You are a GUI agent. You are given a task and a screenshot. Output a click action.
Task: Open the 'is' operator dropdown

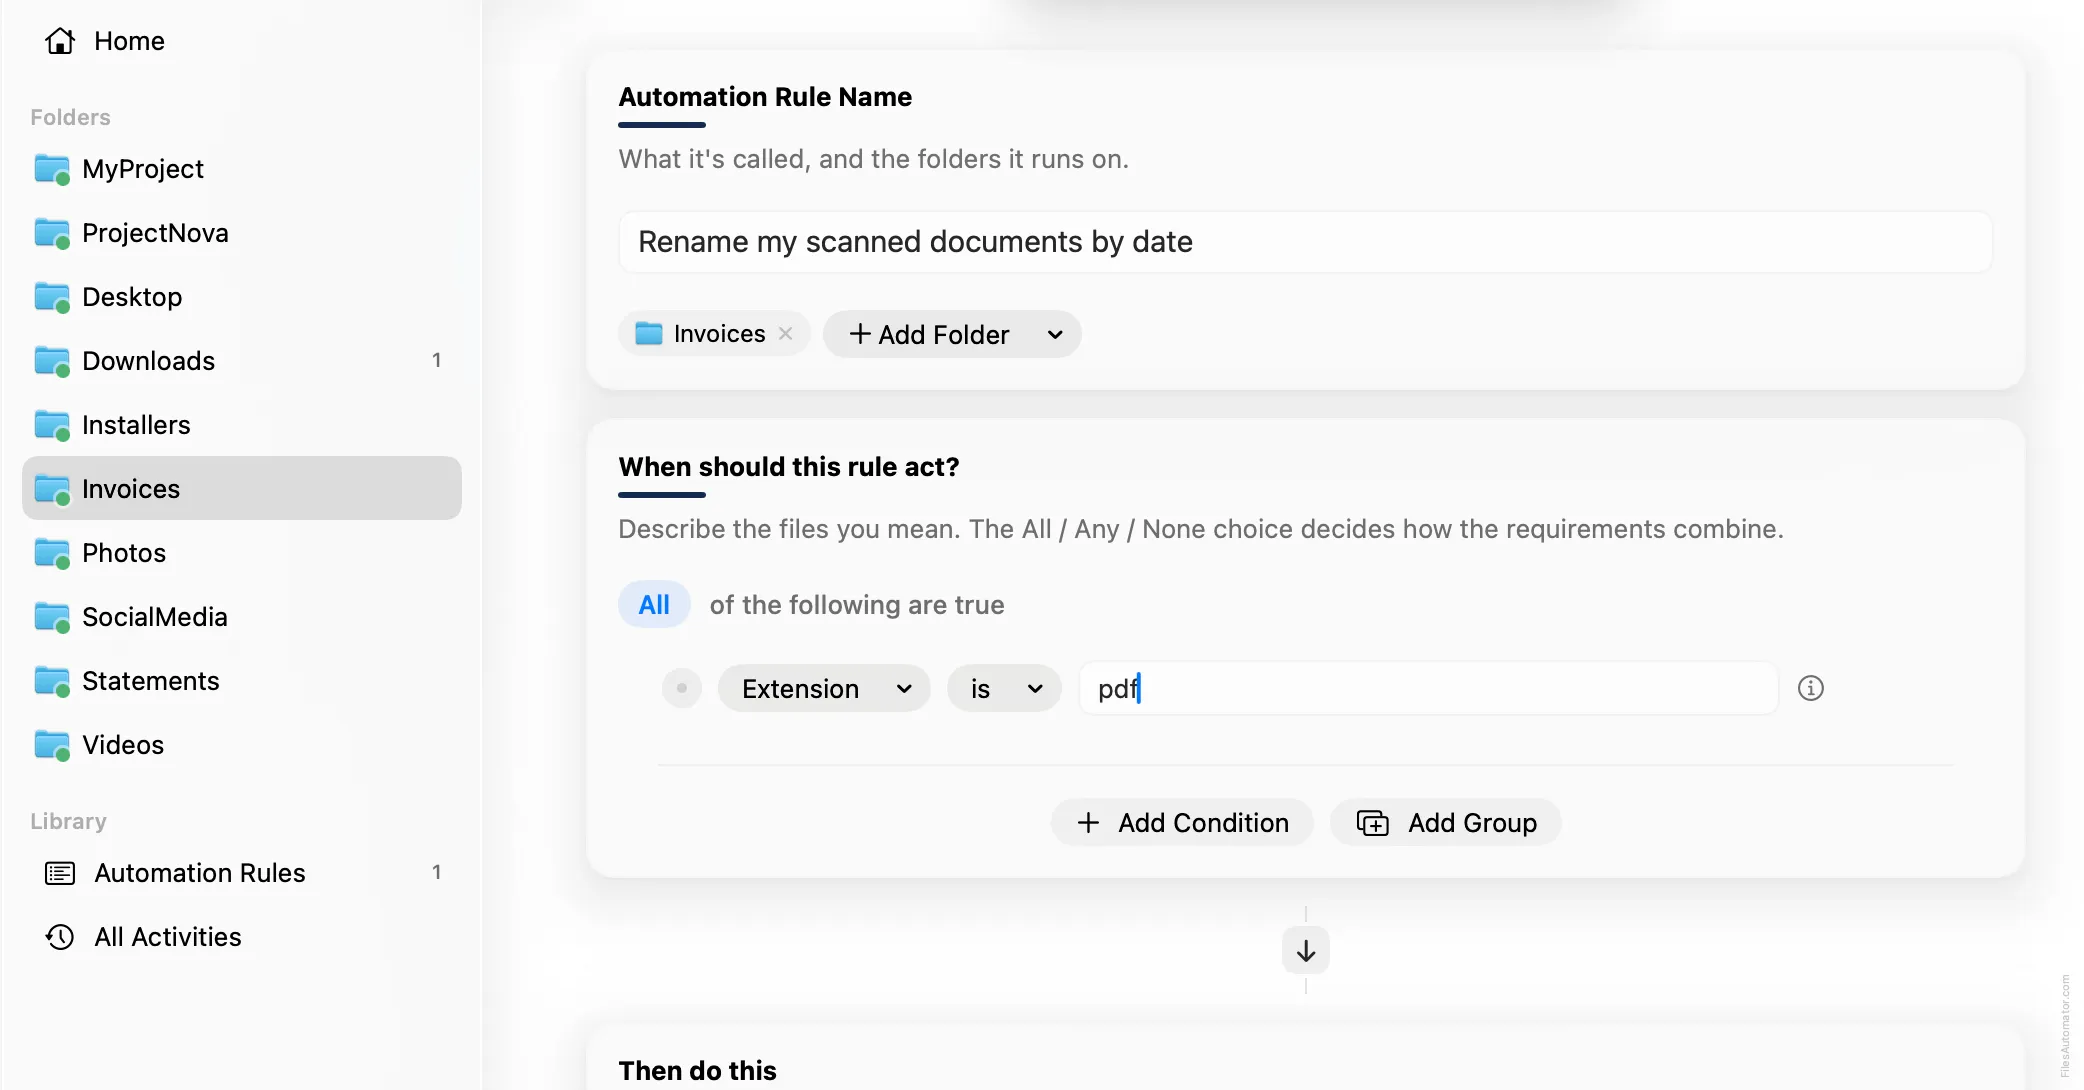click(x=1004, y=689)
